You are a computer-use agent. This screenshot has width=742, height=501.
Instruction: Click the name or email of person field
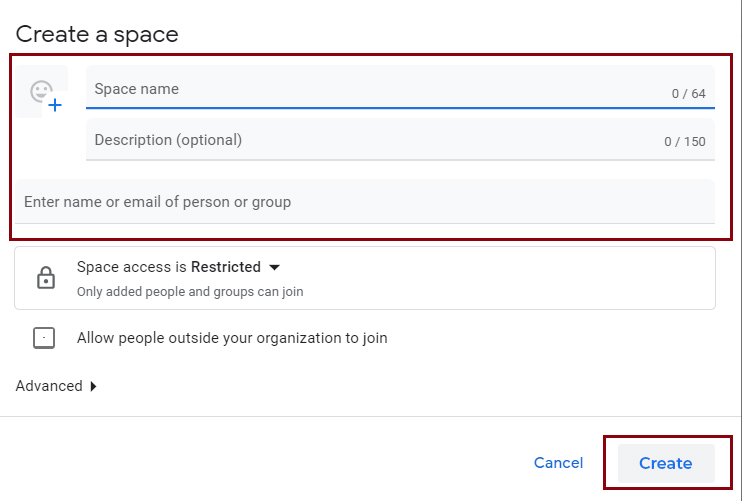(364, 202)
